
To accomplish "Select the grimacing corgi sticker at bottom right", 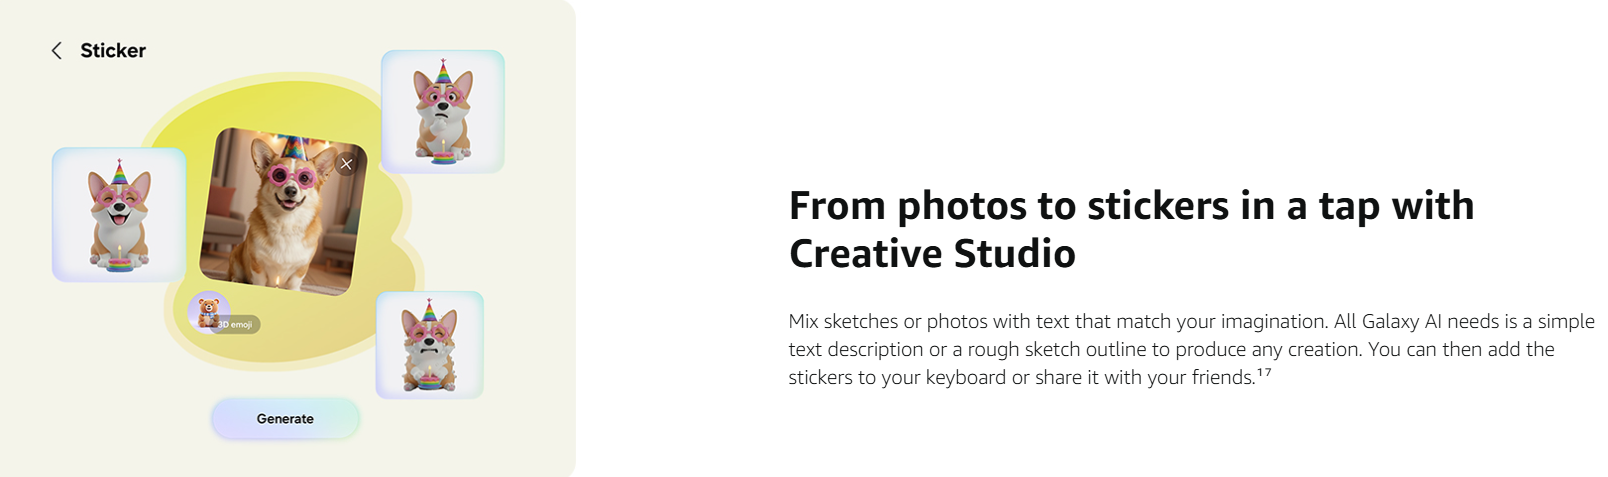I will tap(429, 345).
